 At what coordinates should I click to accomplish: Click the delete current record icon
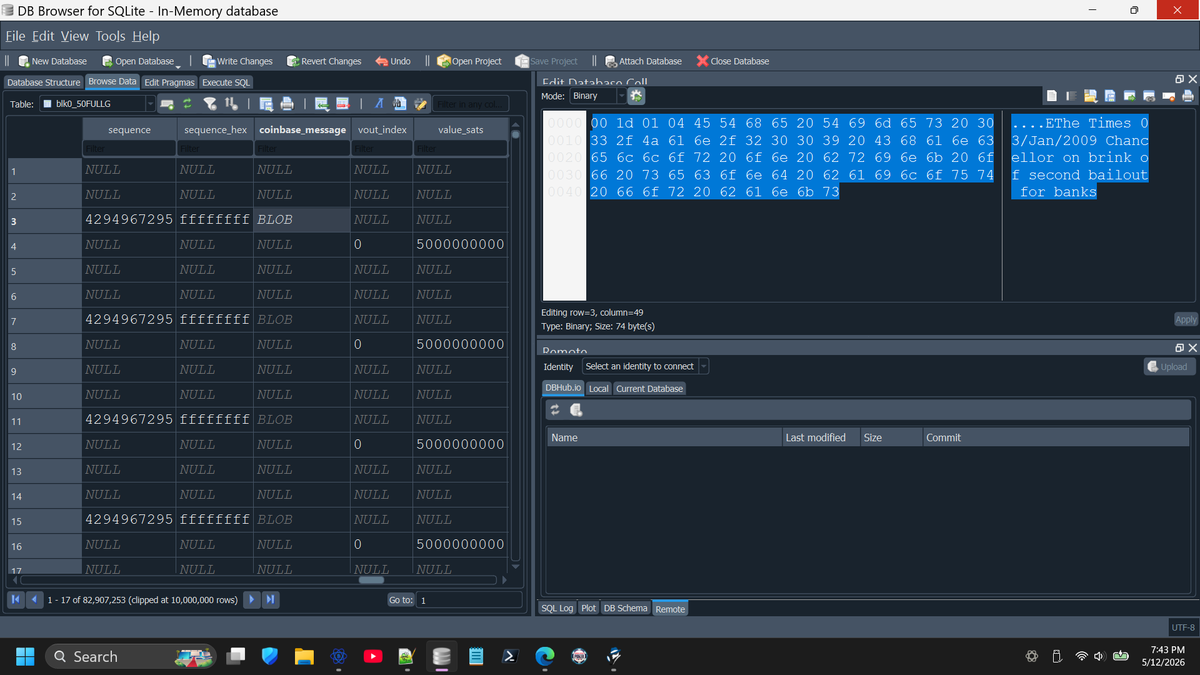343,104
